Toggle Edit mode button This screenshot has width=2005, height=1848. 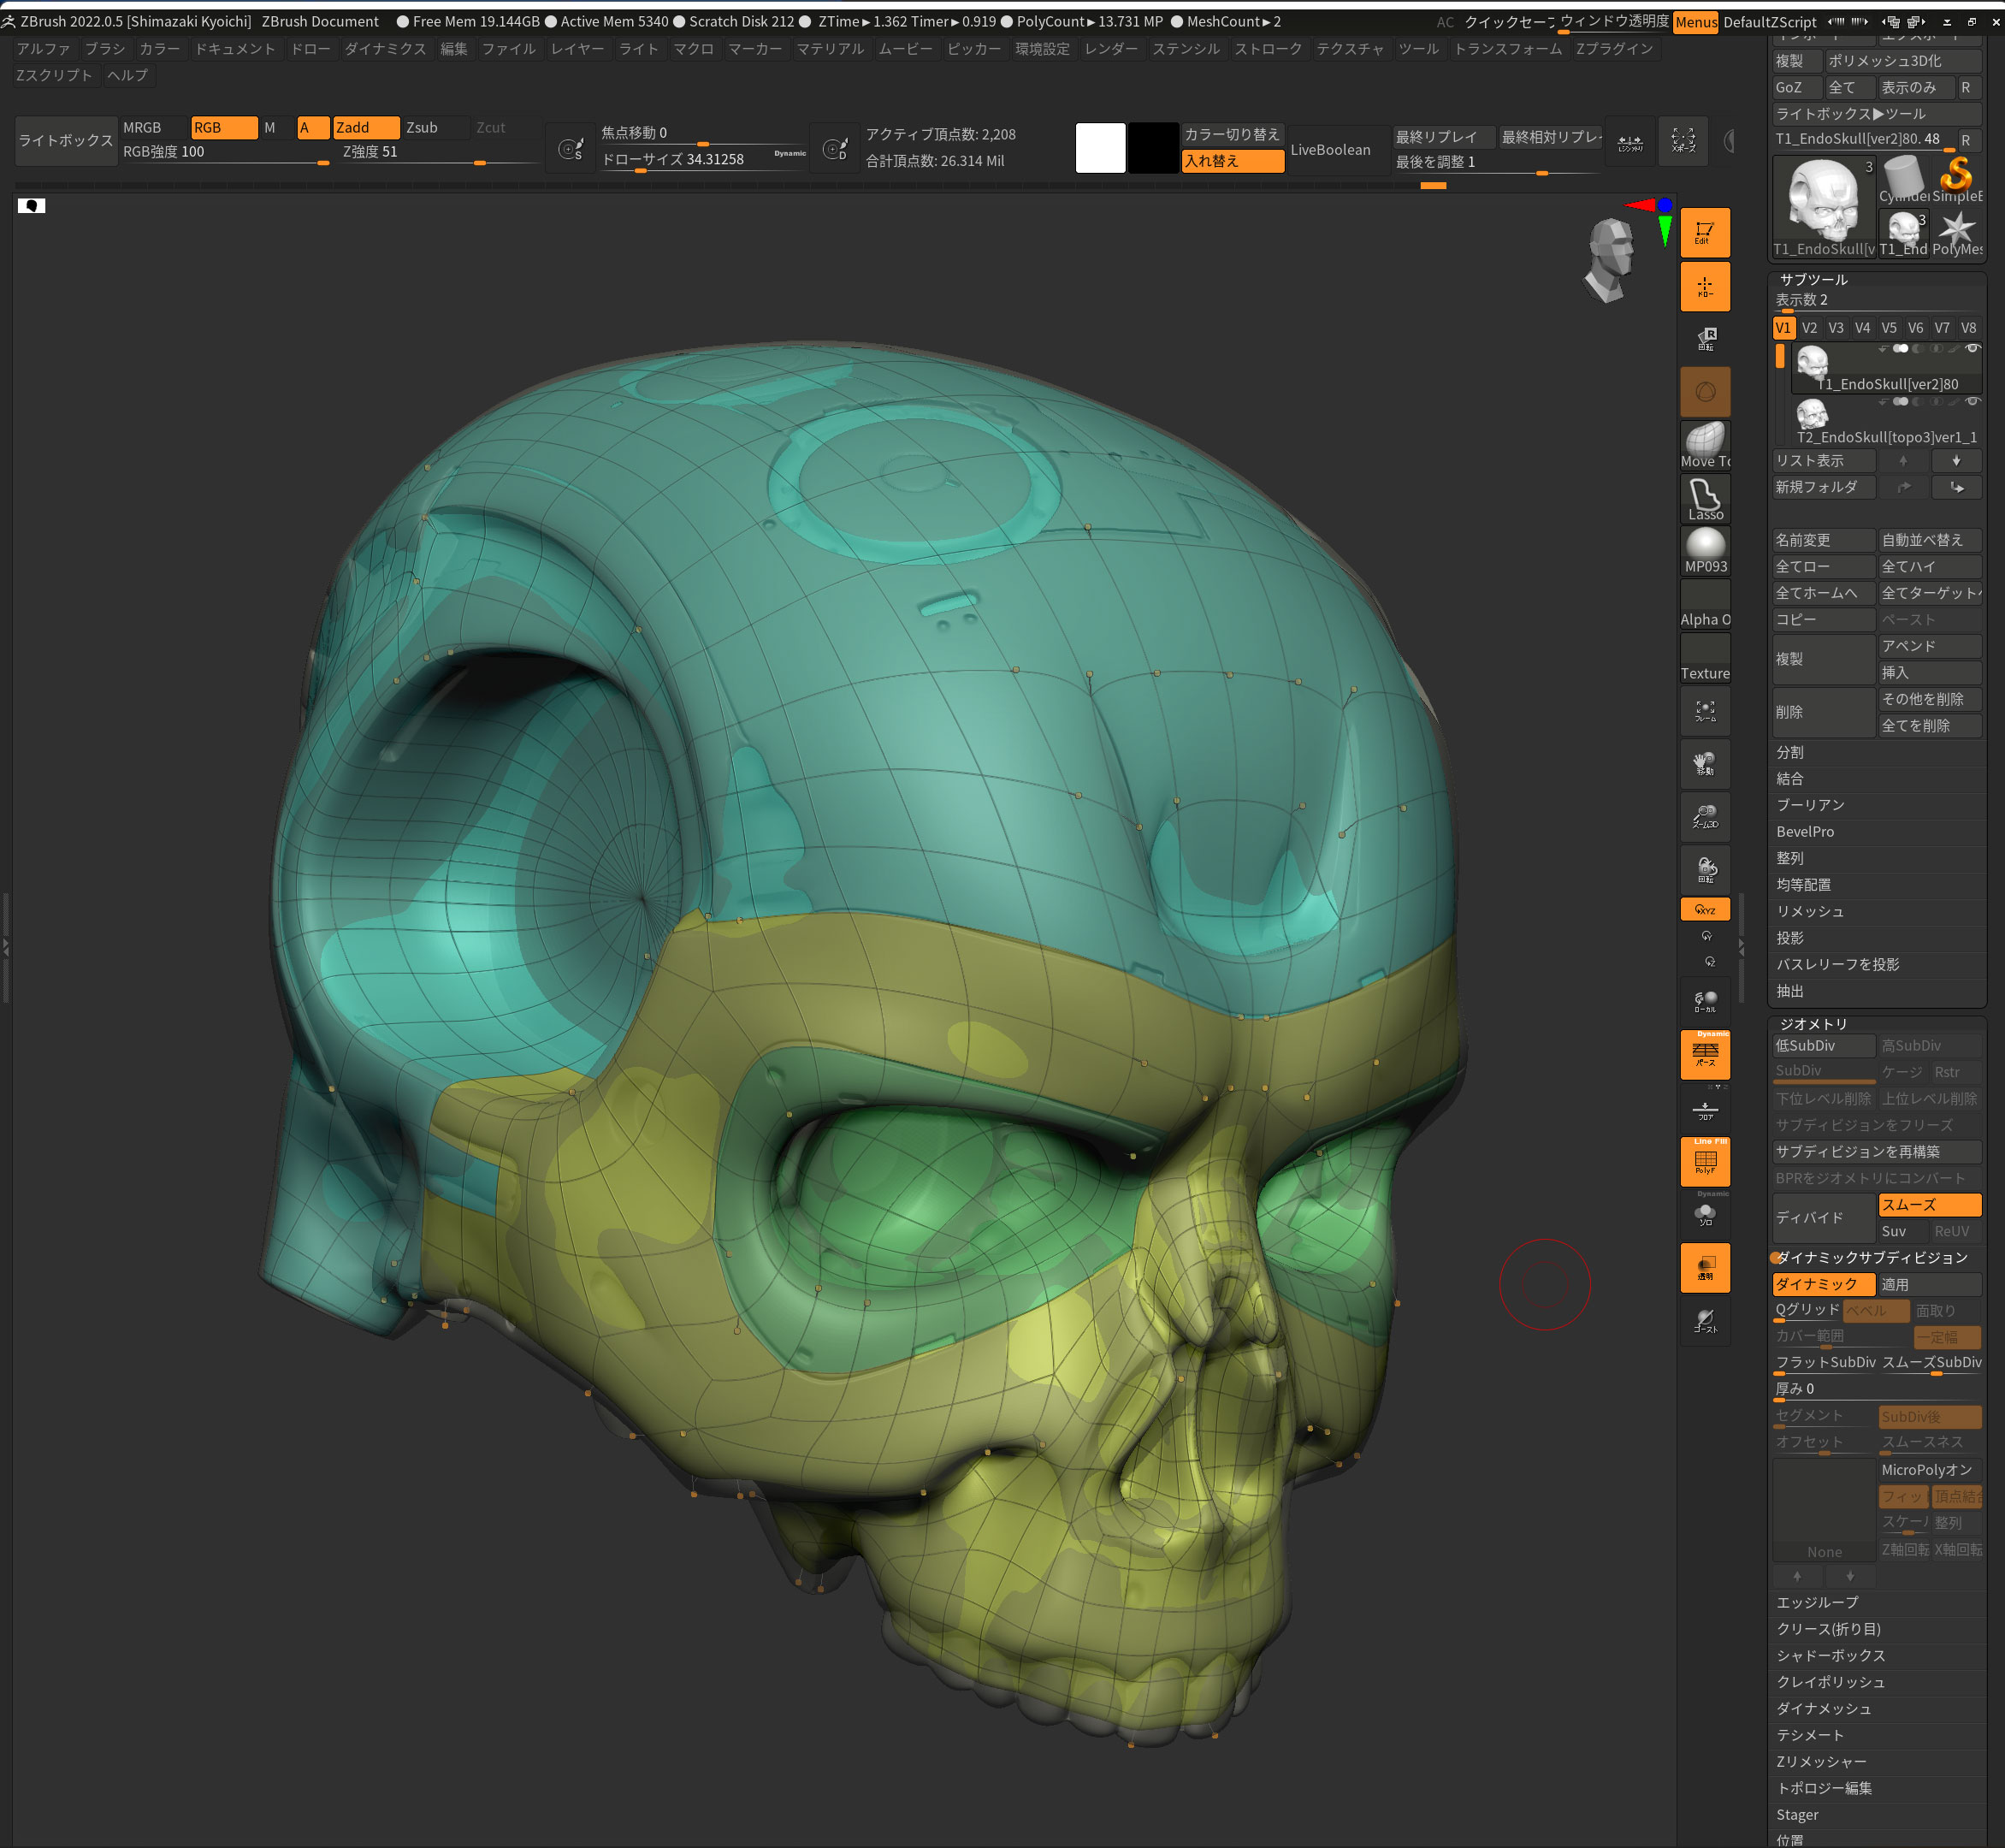pyautogui.click(x=1705, y=233)
